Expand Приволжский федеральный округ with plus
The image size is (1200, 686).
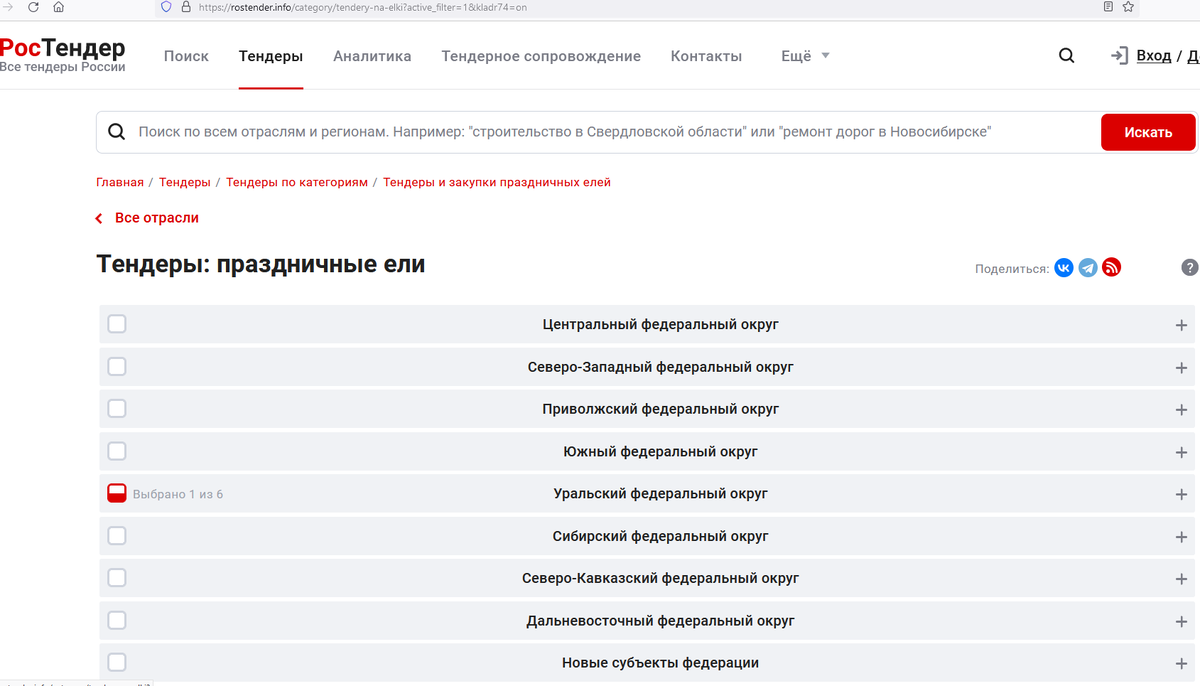[x=1181, y=410]
